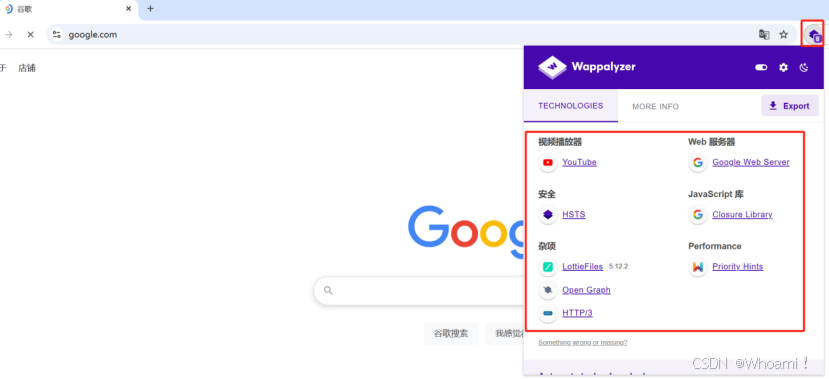Viewport: 829px width, 379px height.
Task: Click the YouTube red logo icon
Action: point(548,162)
